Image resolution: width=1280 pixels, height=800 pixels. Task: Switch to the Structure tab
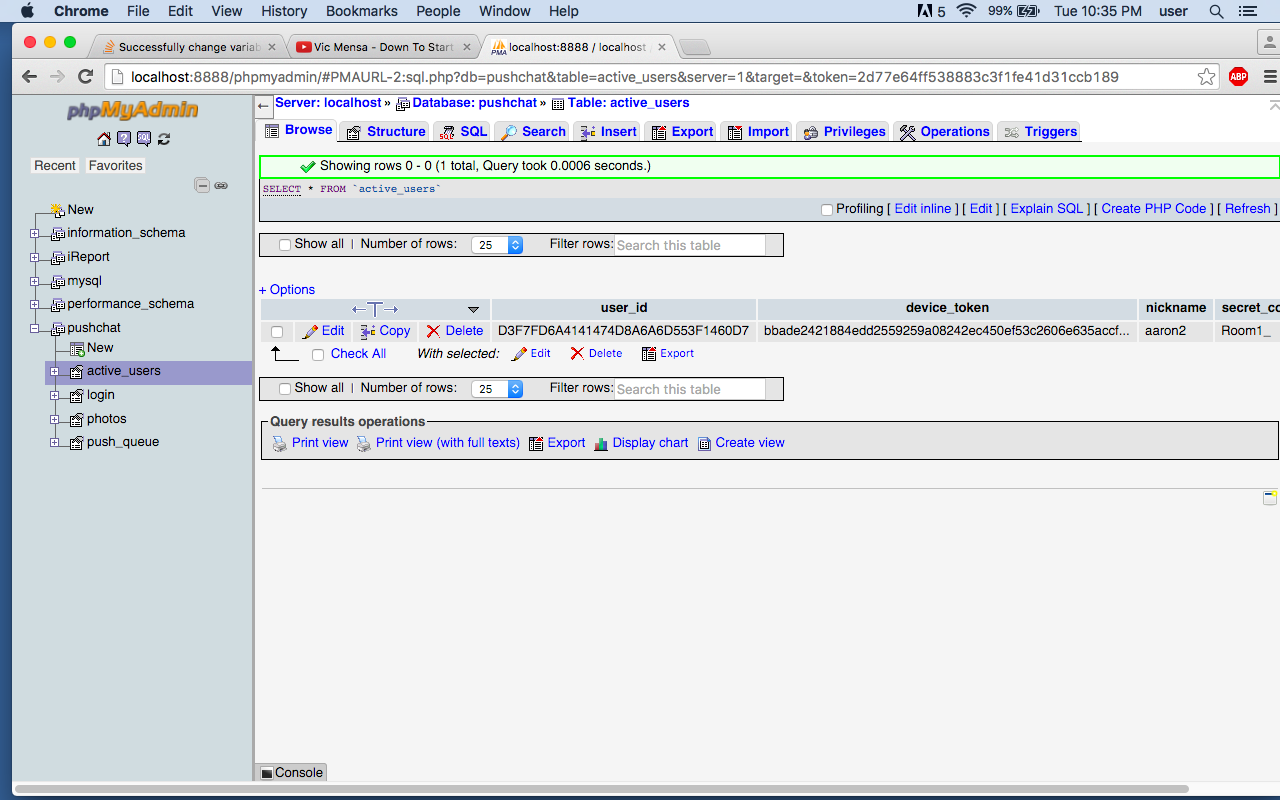(x=385, y=132)
